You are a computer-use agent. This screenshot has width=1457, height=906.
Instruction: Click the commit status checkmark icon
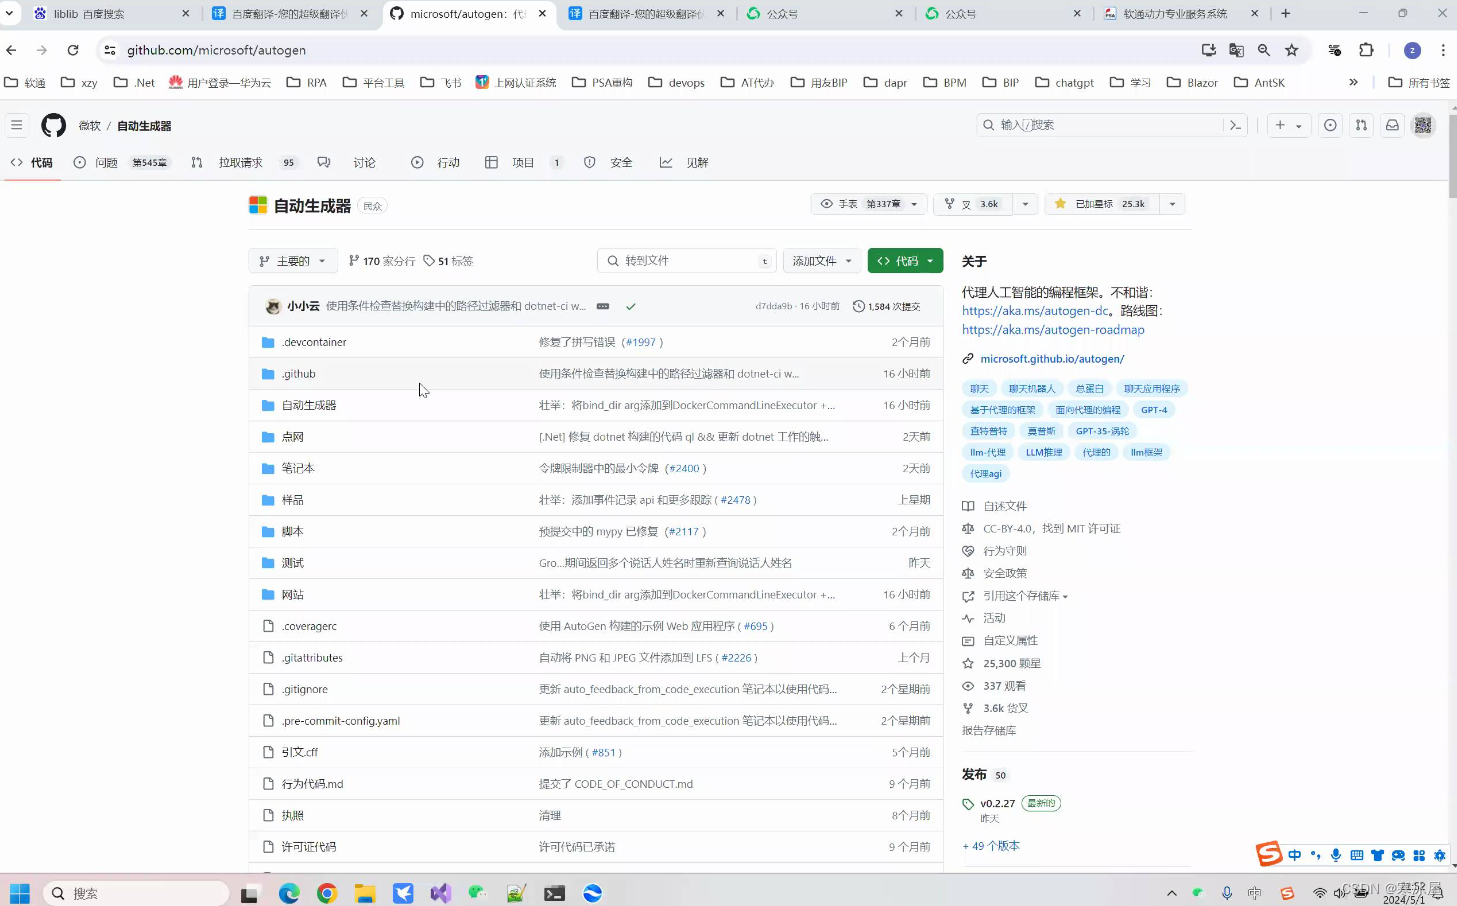[x=631, y=306]
